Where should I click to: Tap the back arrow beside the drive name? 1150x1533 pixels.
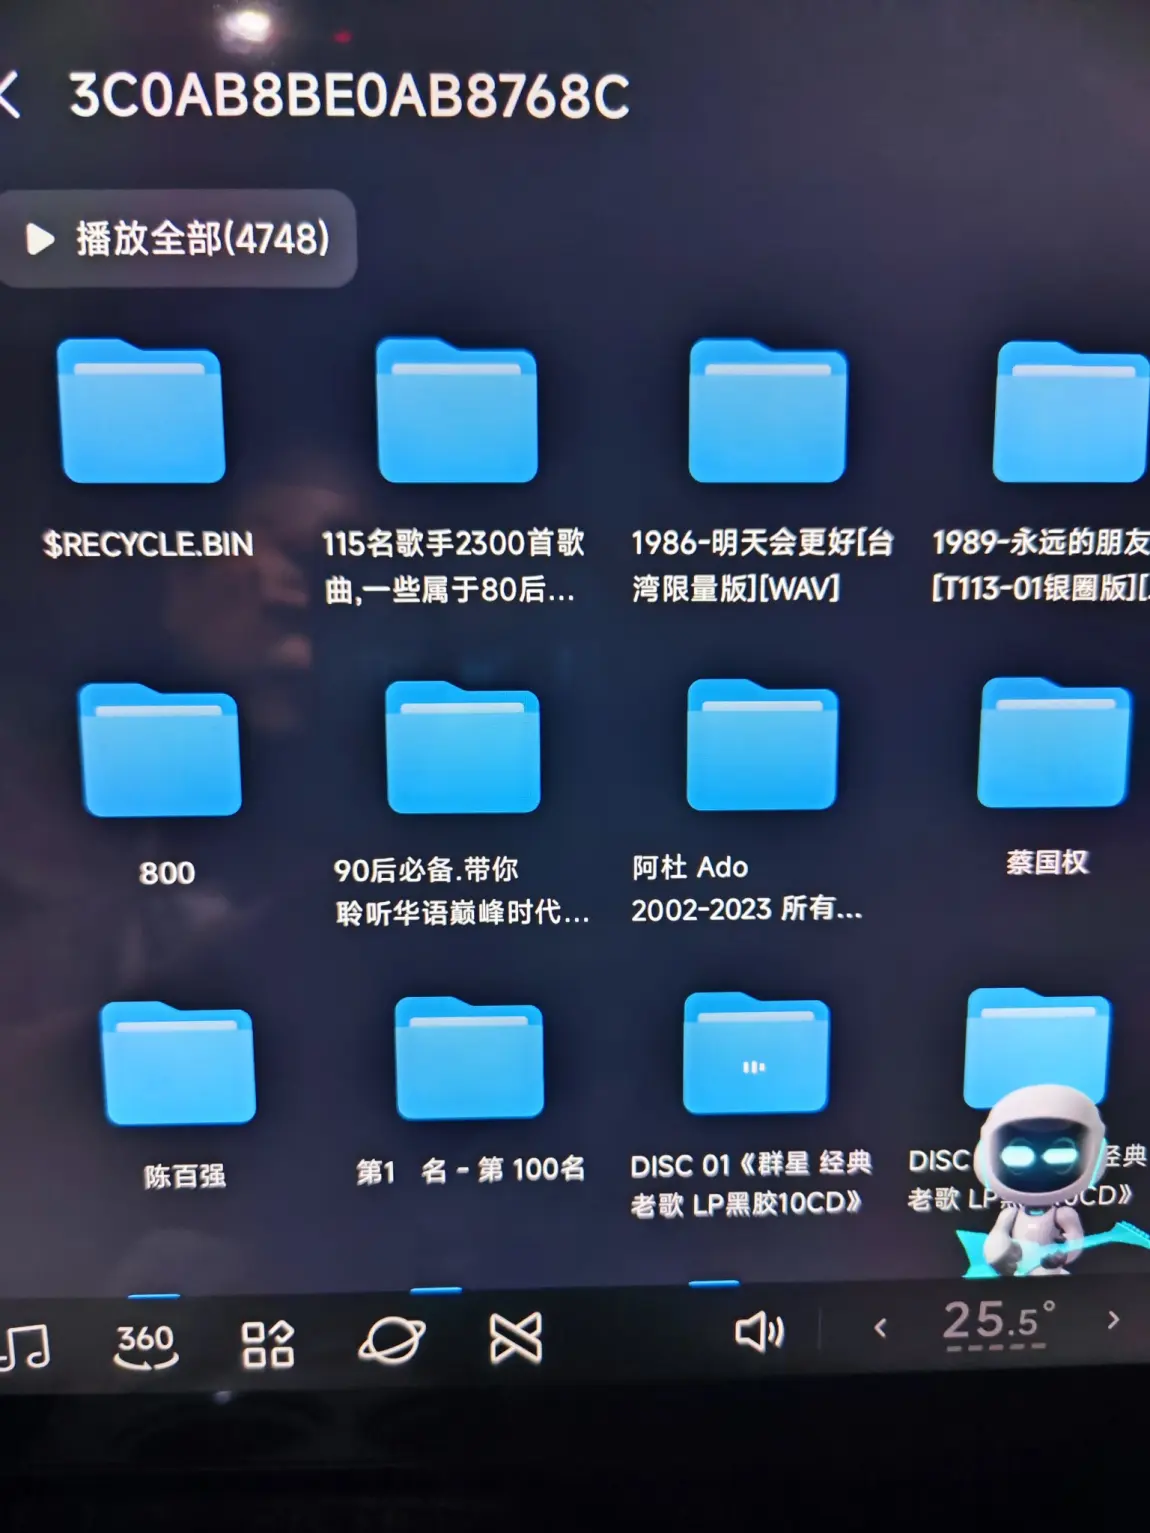tap(10, 96)
